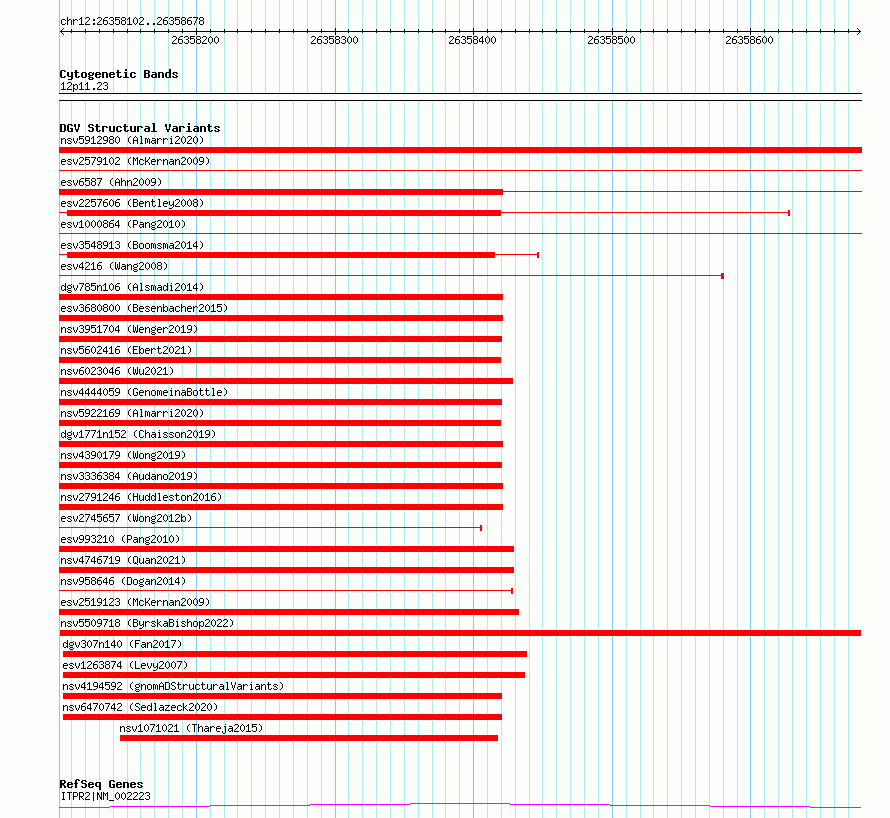Open esv3680800 (Besenbacher2015) variant details
The width and height of the screenshot is (890, 818).
[x=144, y=308]
